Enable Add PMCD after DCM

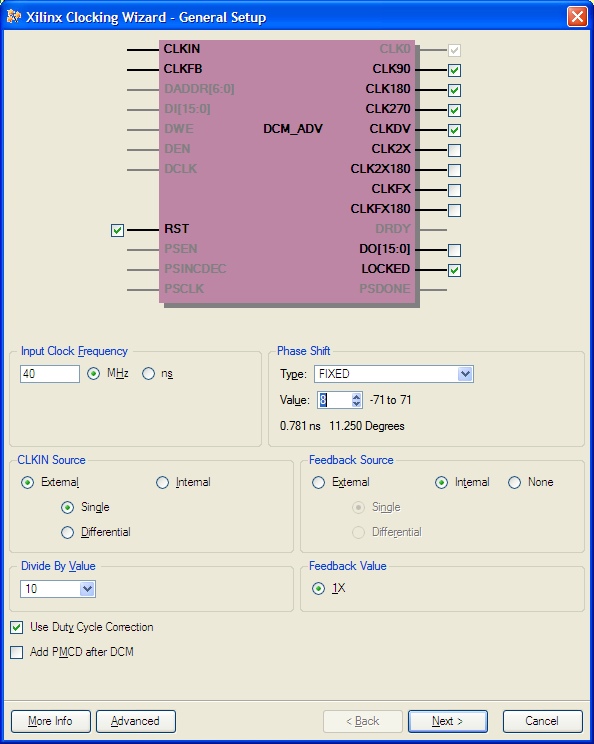pyautogui.click(x=17, y=652)
